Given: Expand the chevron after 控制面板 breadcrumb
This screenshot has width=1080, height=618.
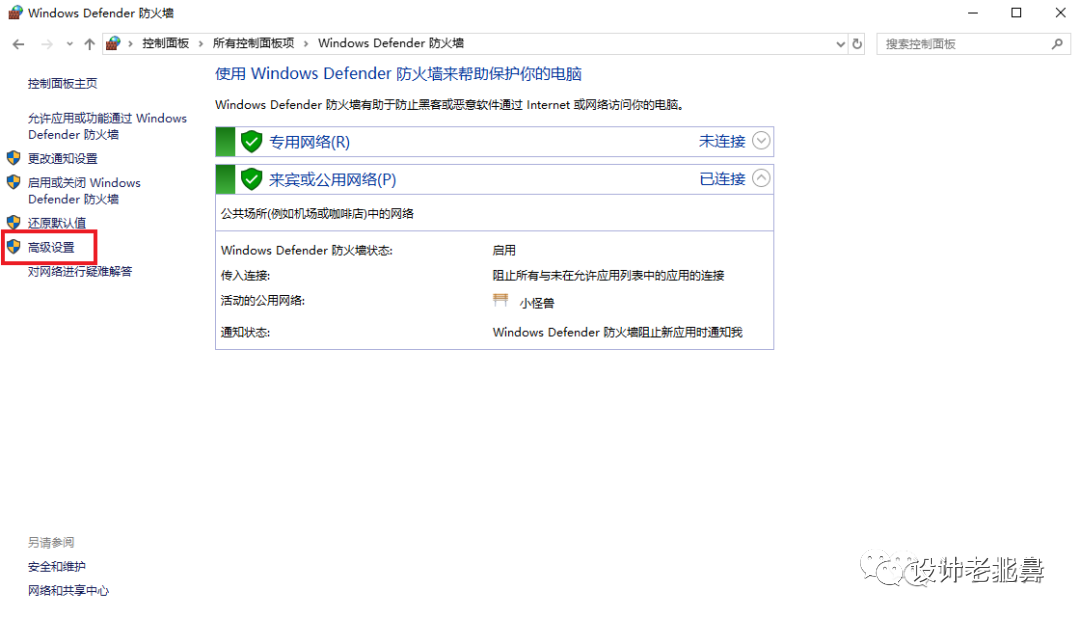Looking at the screenshot, I should click(200, 44).
